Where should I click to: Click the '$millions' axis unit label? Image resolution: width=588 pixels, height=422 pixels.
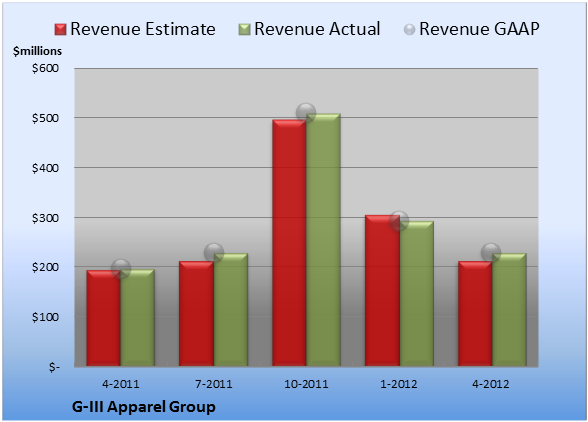pos(37,51)
